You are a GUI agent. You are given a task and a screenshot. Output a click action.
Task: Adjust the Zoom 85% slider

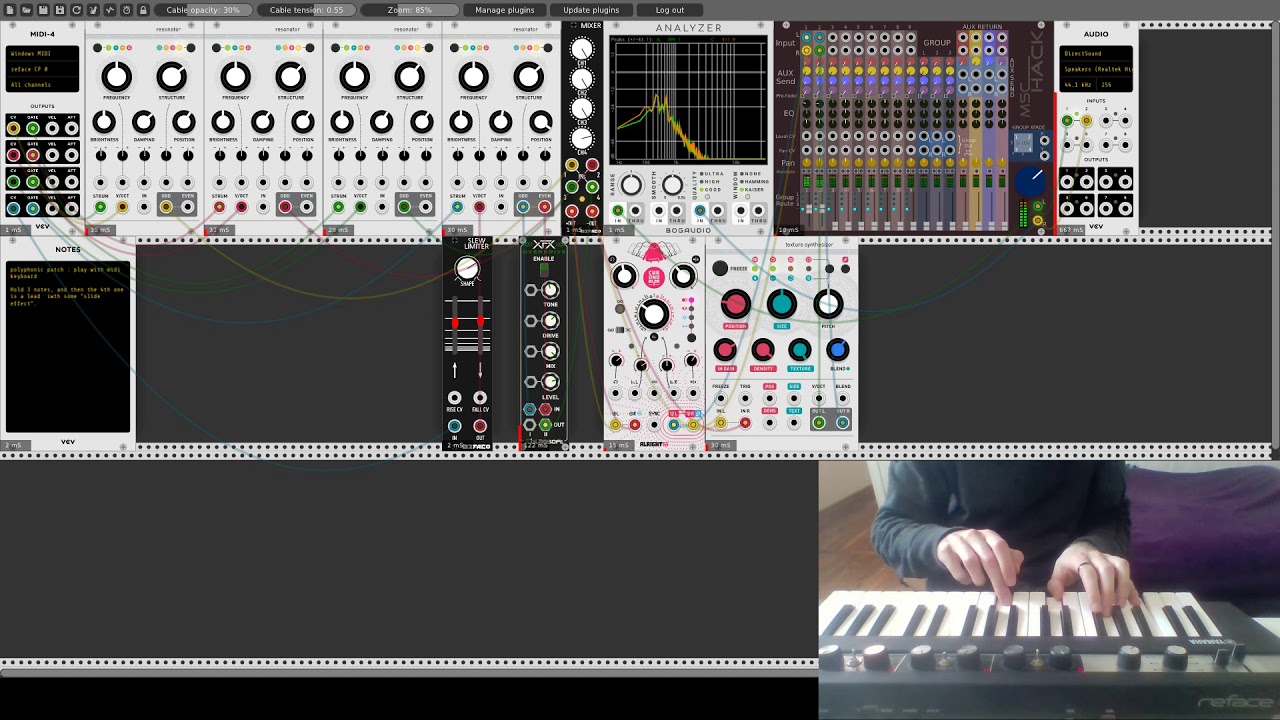[x=410, y=10]
